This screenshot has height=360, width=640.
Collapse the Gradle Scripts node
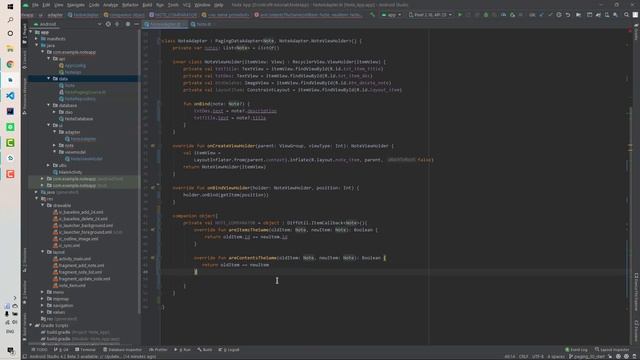[31, 325]
